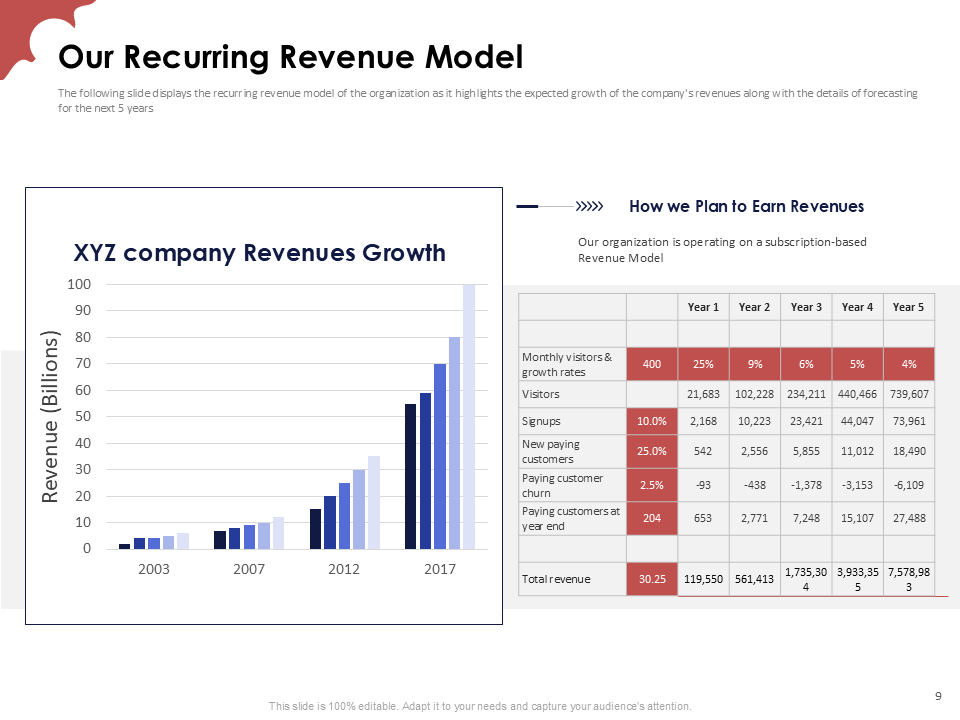
Task: Click the 'Year 4' column header
Action: (857, 307)
